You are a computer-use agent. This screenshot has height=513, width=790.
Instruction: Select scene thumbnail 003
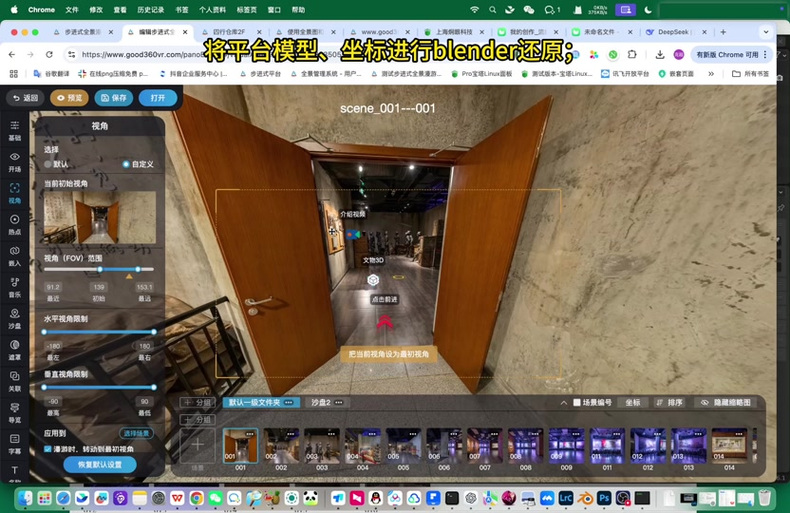(321, 445)
